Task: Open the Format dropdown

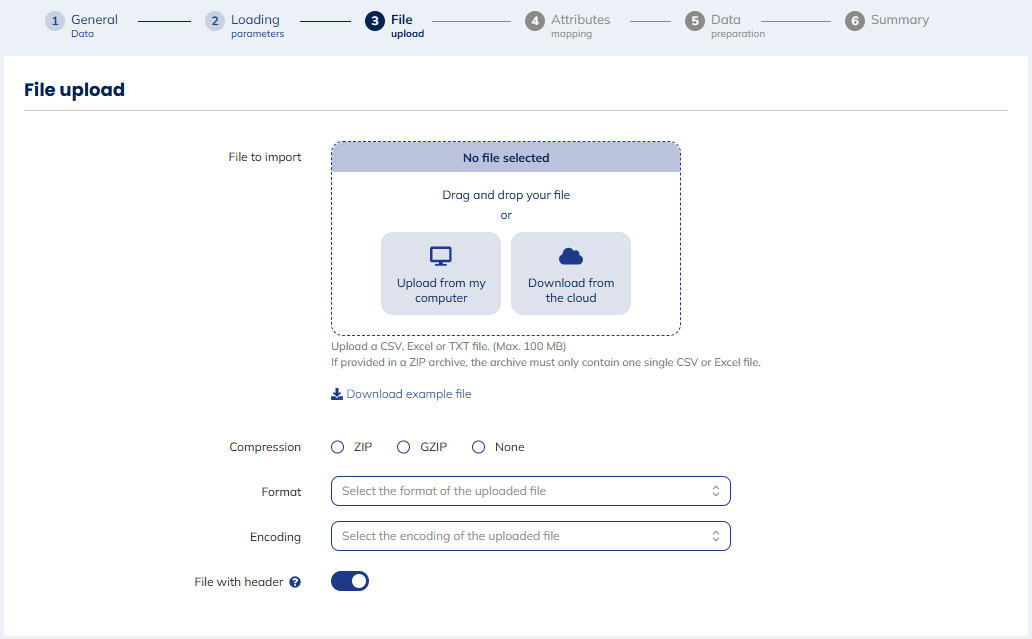Action: 530,491
